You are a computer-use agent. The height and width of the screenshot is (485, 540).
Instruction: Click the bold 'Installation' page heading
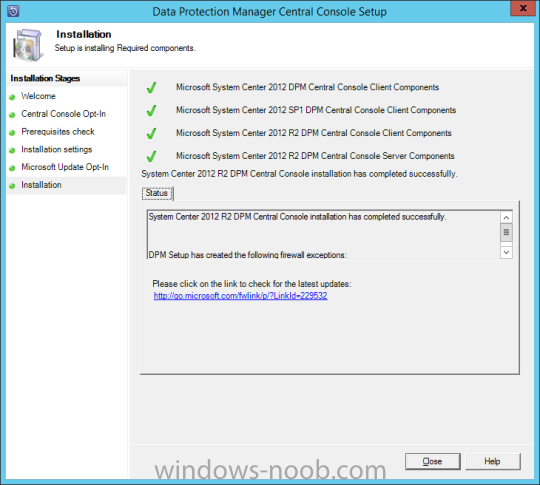coord(84,34)
